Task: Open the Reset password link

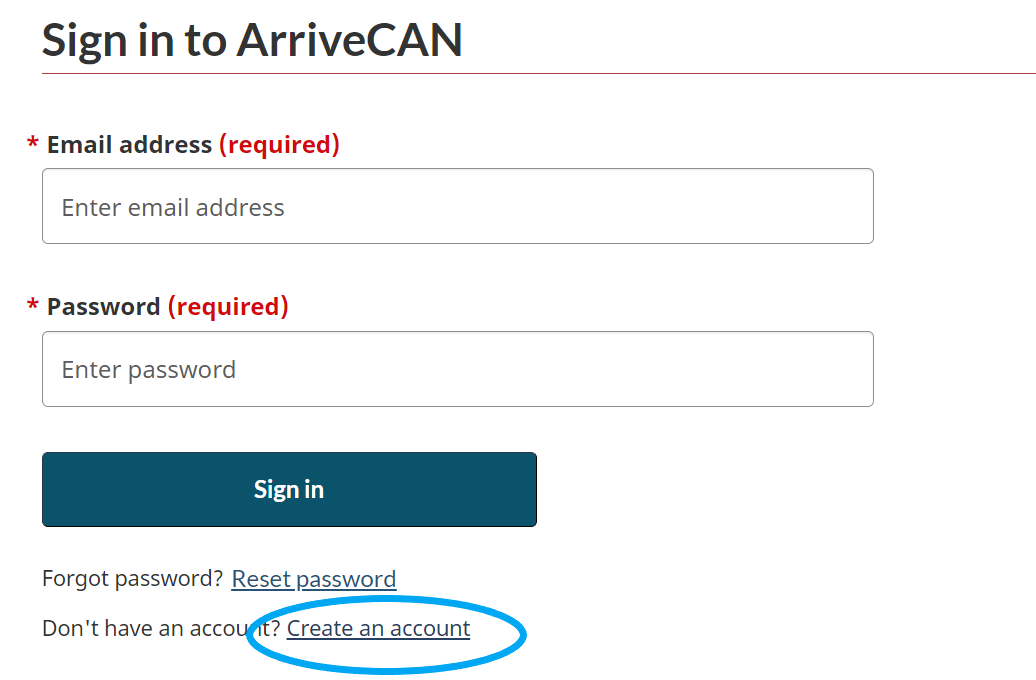Action: tap(314, 579)
